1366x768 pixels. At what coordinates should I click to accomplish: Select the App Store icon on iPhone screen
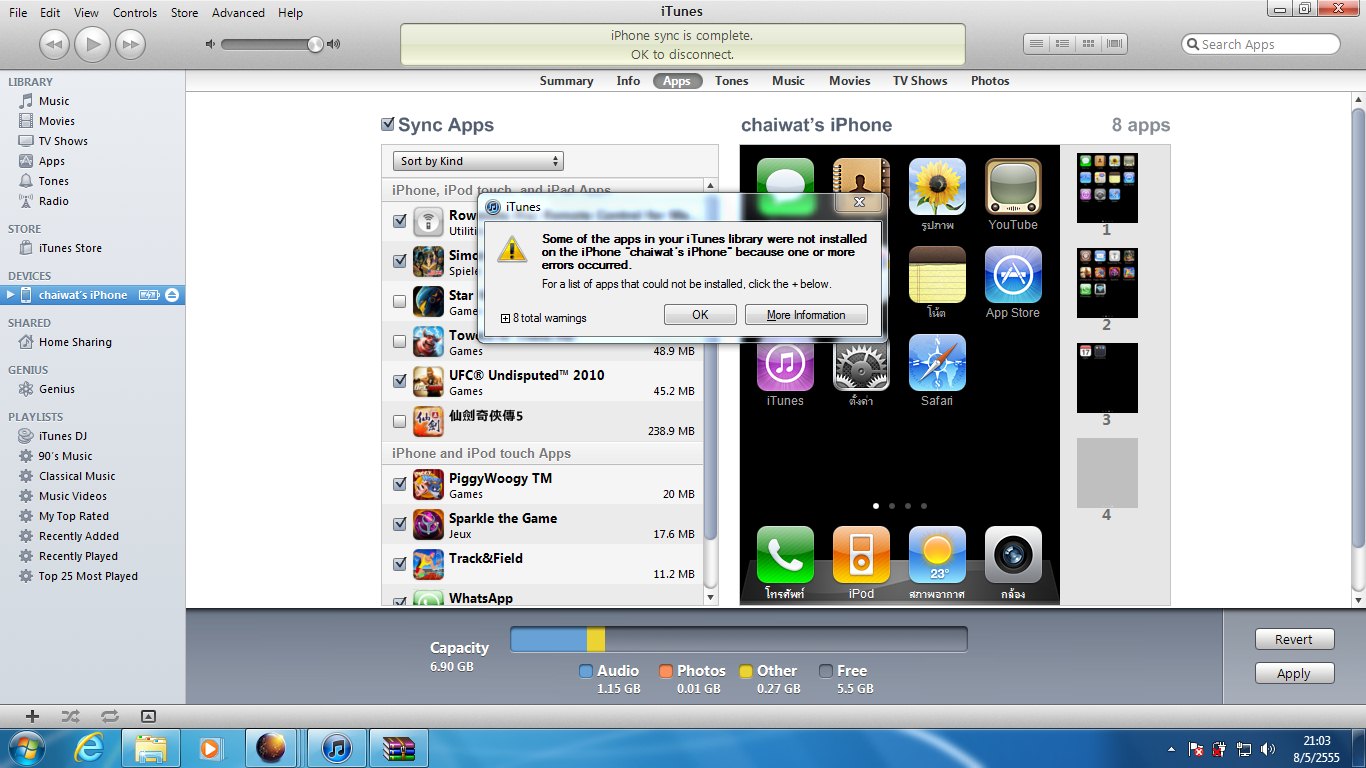pyautogui.click(x=1013, y=274)
